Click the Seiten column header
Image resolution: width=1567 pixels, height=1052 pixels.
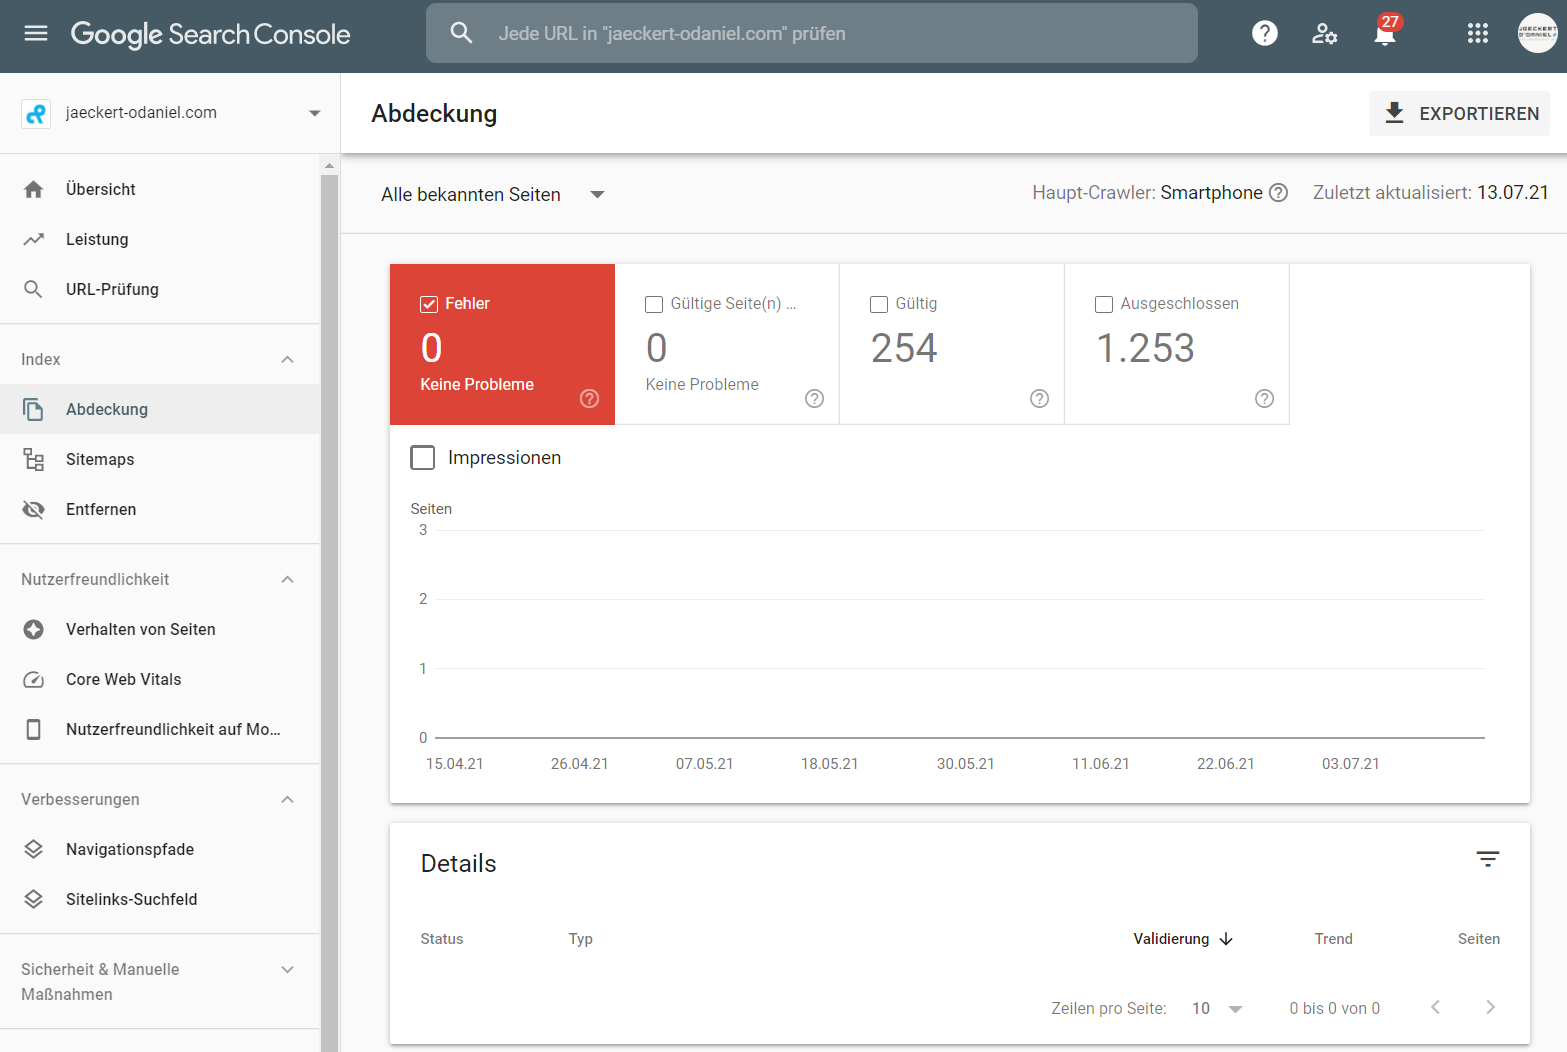point(1479,939)
